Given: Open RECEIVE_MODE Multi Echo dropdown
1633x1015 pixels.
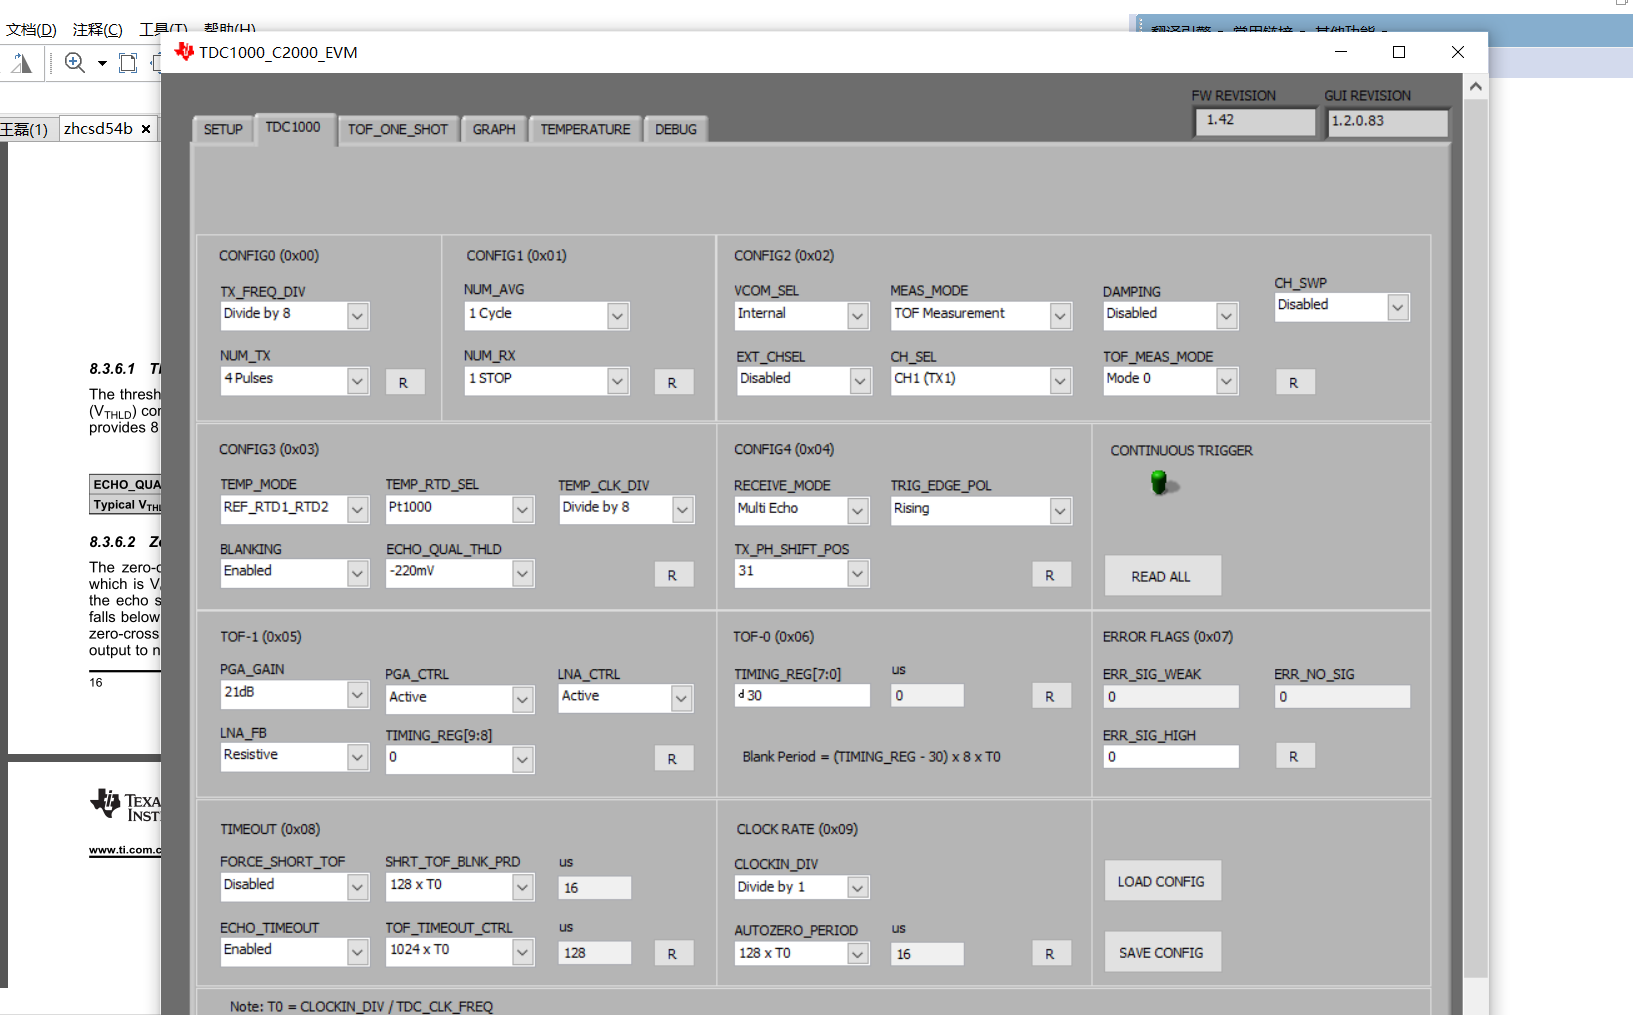Looking at the screenshot, I should point(858,511).
